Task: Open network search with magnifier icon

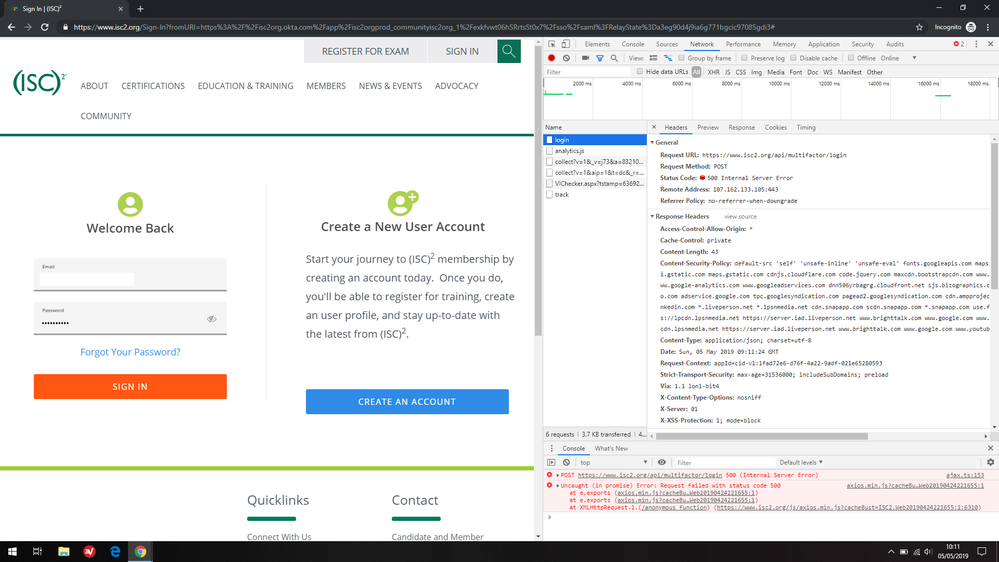Action: coord(614,58)
